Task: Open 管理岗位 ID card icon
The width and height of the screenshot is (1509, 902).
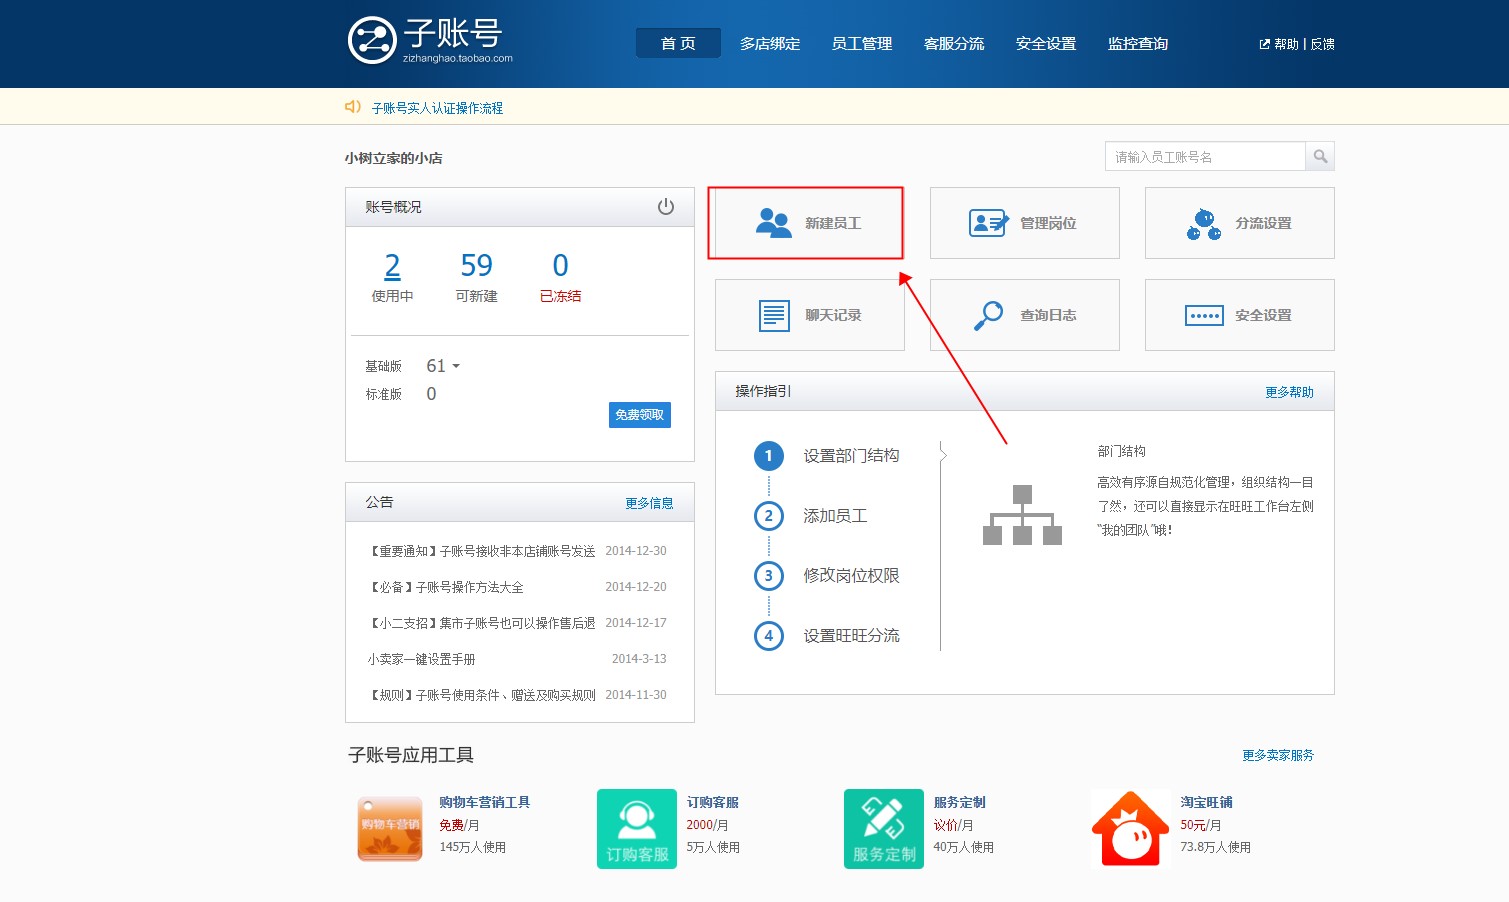Action: pyautogui.click(x=988, y=223)
